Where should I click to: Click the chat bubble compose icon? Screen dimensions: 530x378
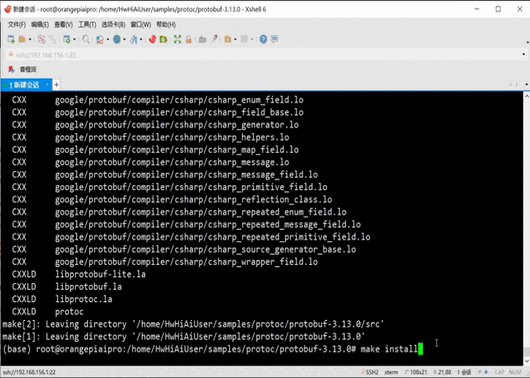coord(274,39)
